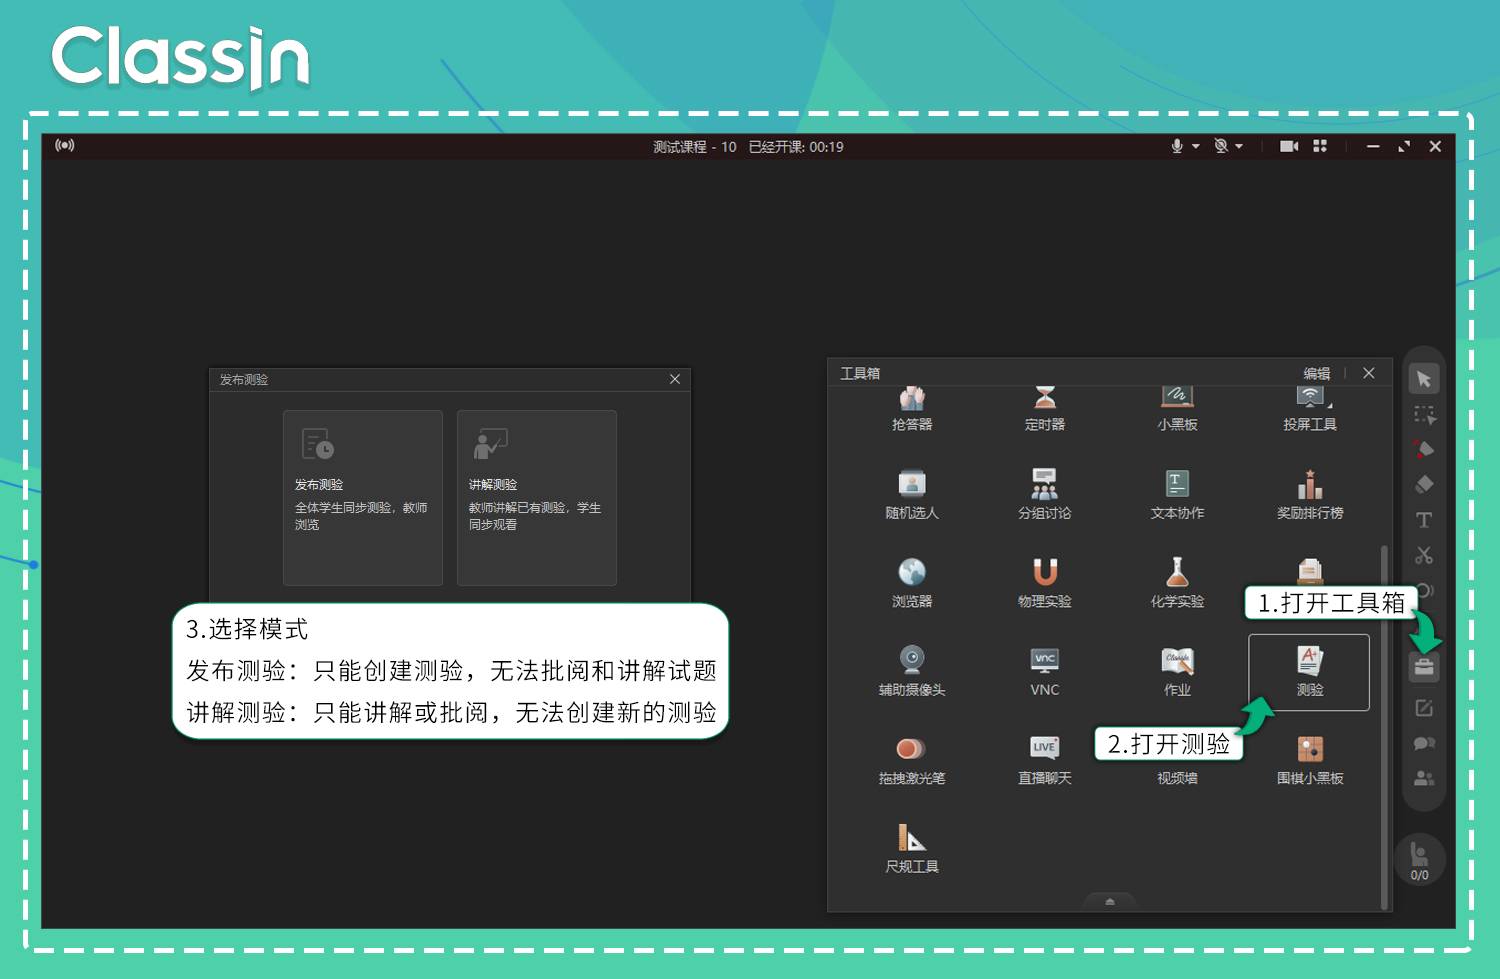The image size is (1500, 979).
Task: Open the 投屏工具 screen casting tool
Action: 1310,408
